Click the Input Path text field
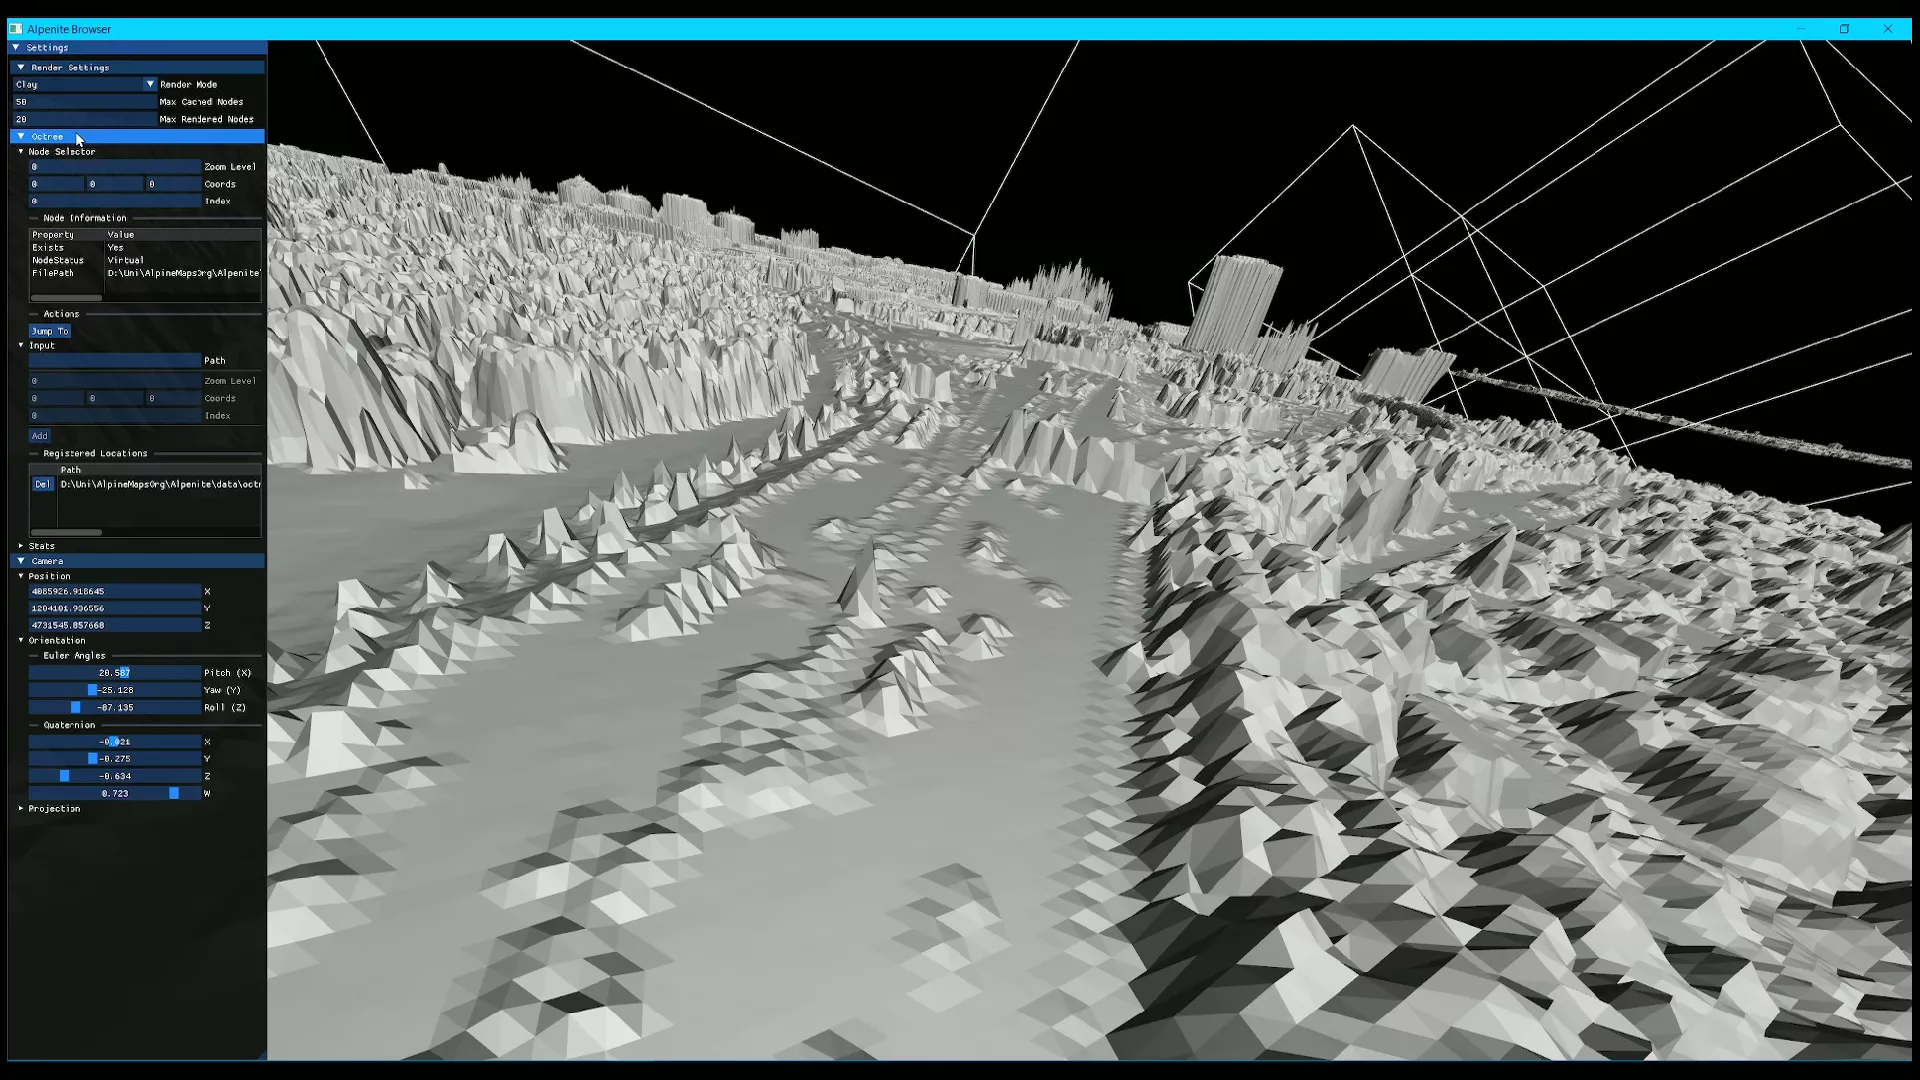The height and width of the screenshot is (1080, 1920). [114, 360]
